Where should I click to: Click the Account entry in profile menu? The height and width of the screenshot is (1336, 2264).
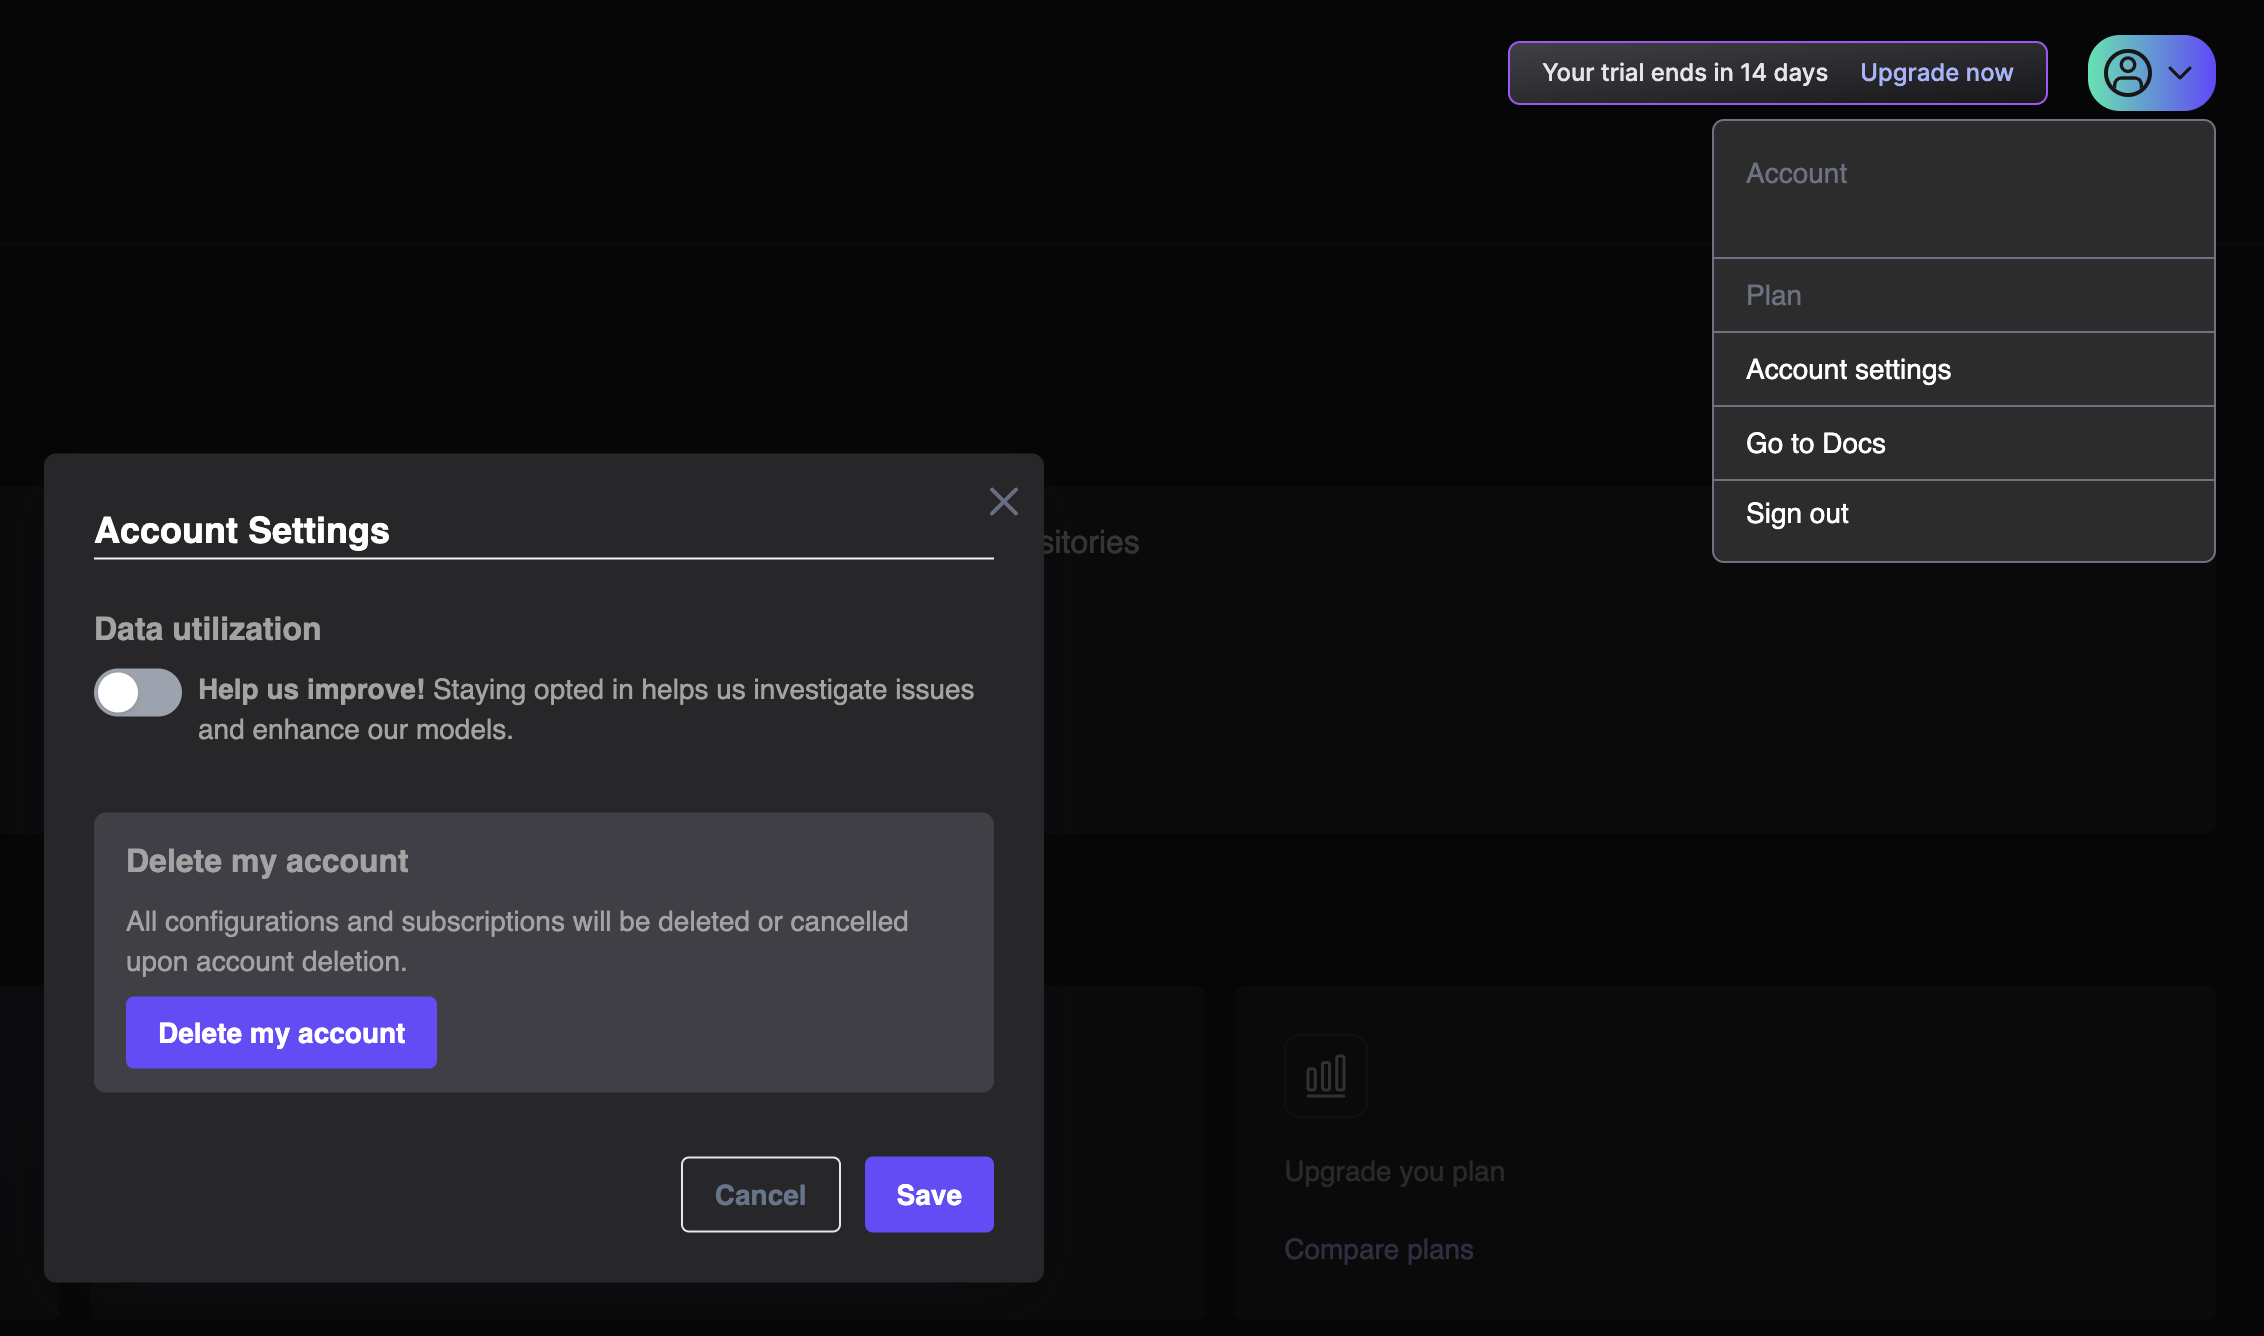pos(1963,190)
